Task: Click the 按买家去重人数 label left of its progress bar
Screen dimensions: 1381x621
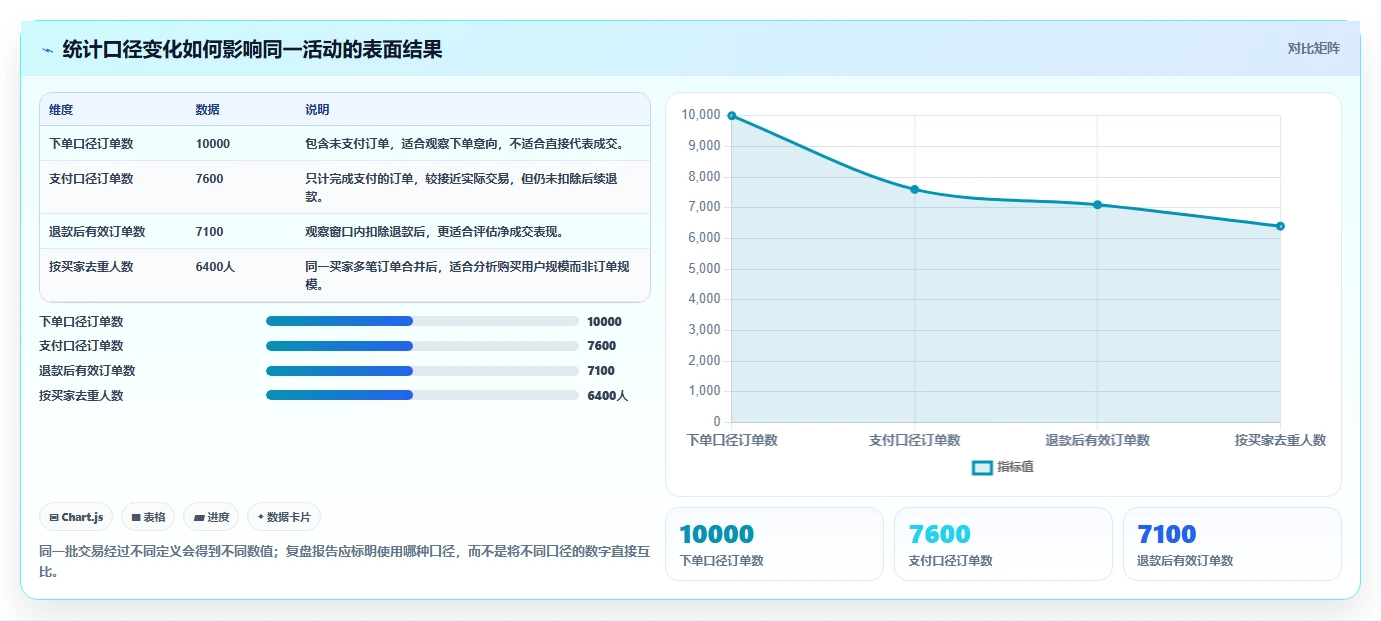Action: coord(81,396)
